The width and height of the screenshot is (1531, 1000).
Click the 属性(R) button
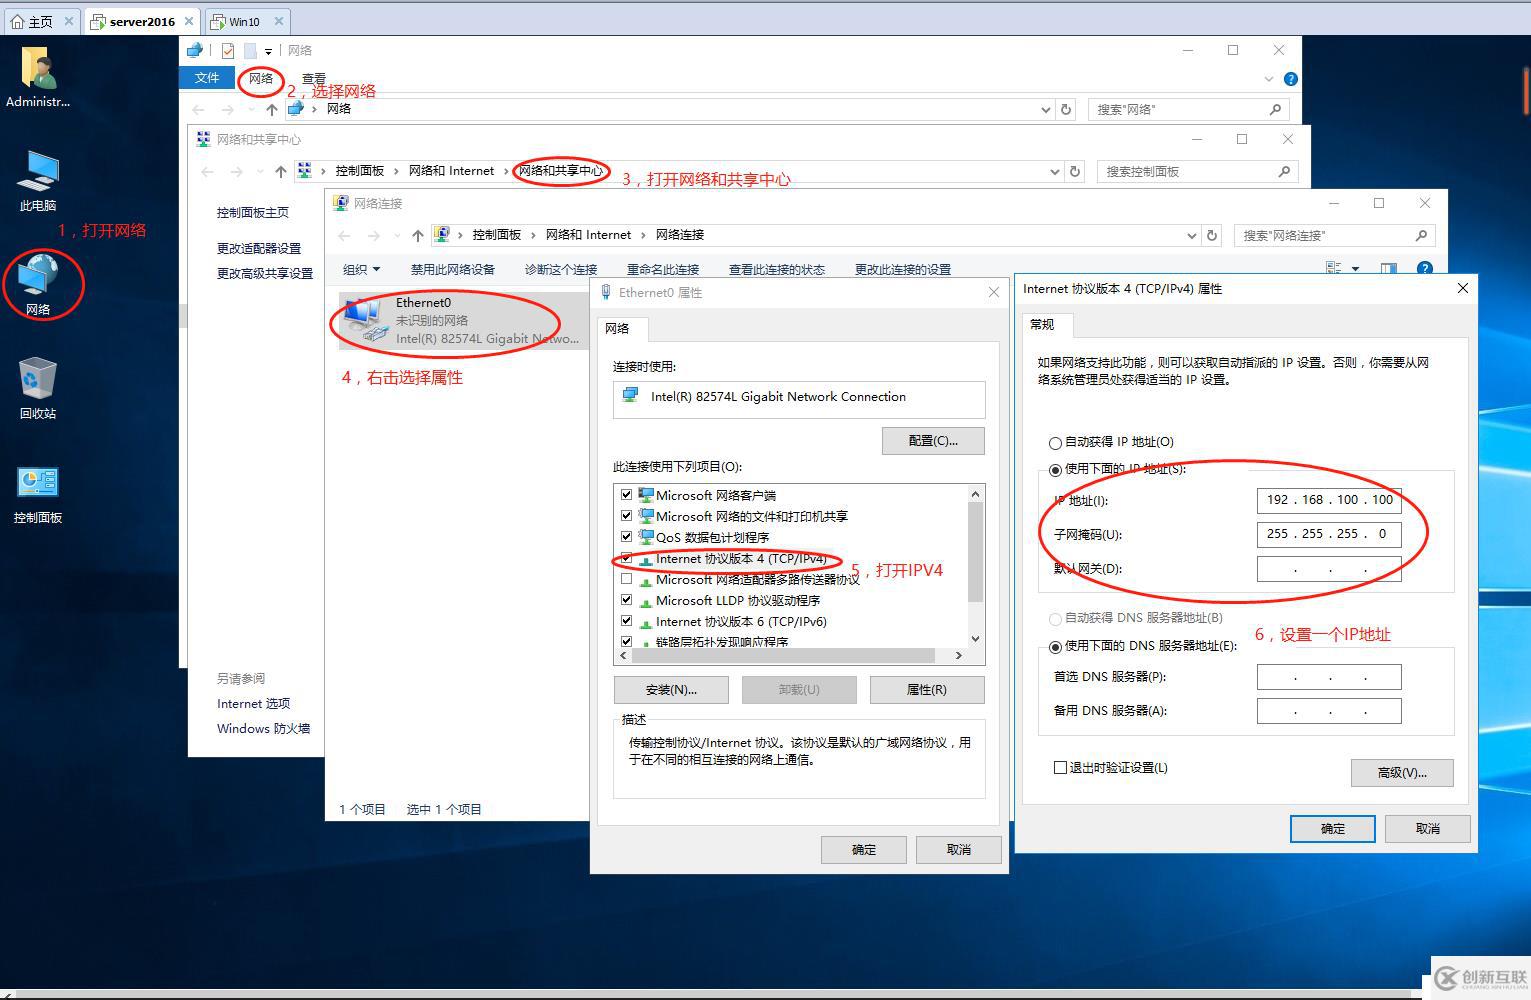(927, 690)
